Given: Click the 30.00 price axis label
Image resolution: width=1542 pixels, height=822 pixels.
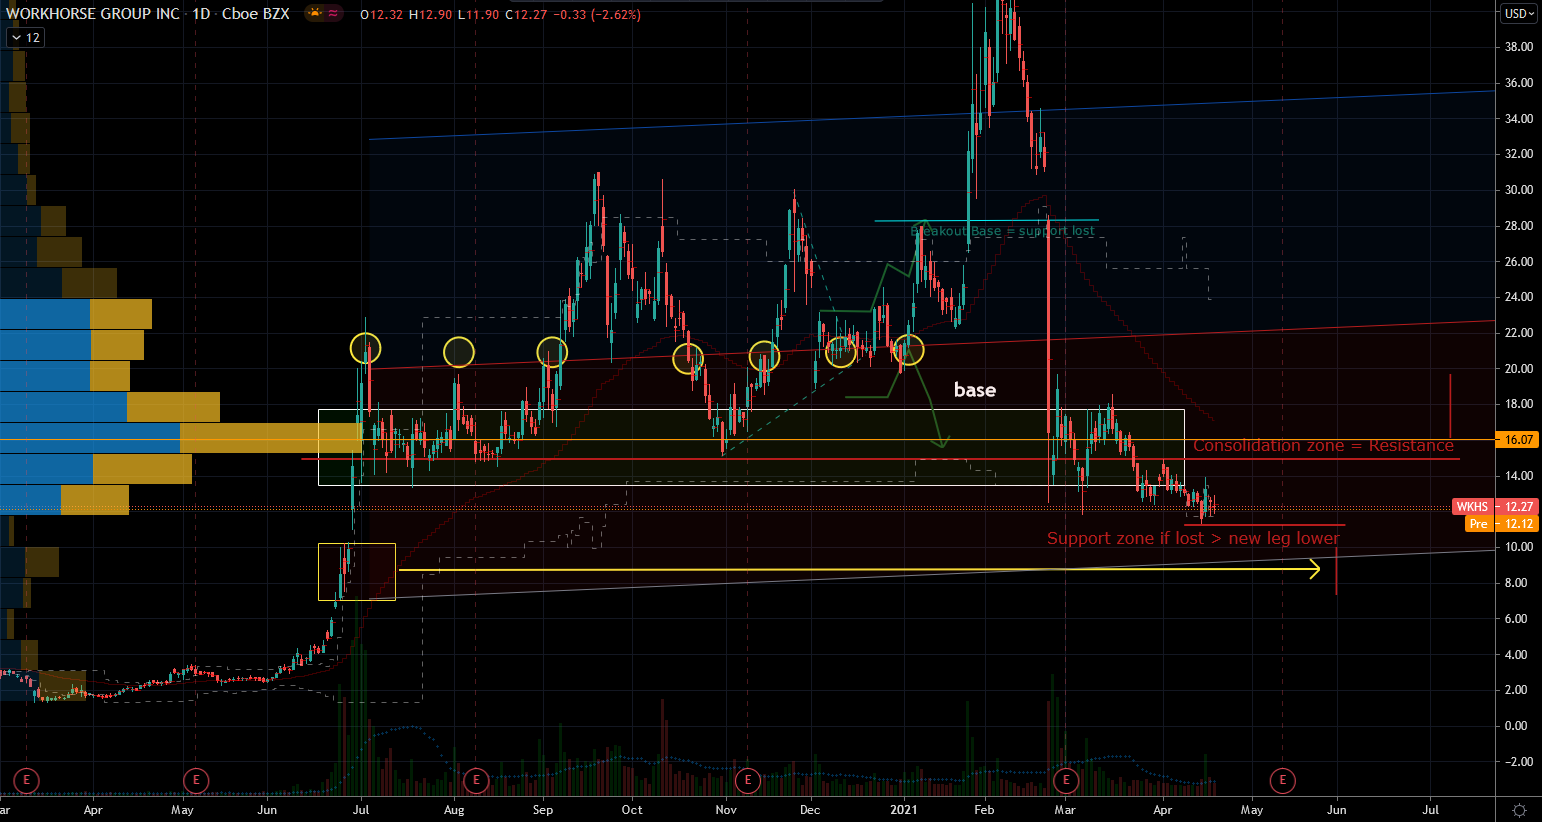Looking at the screenshot, I should (1519, 190).
